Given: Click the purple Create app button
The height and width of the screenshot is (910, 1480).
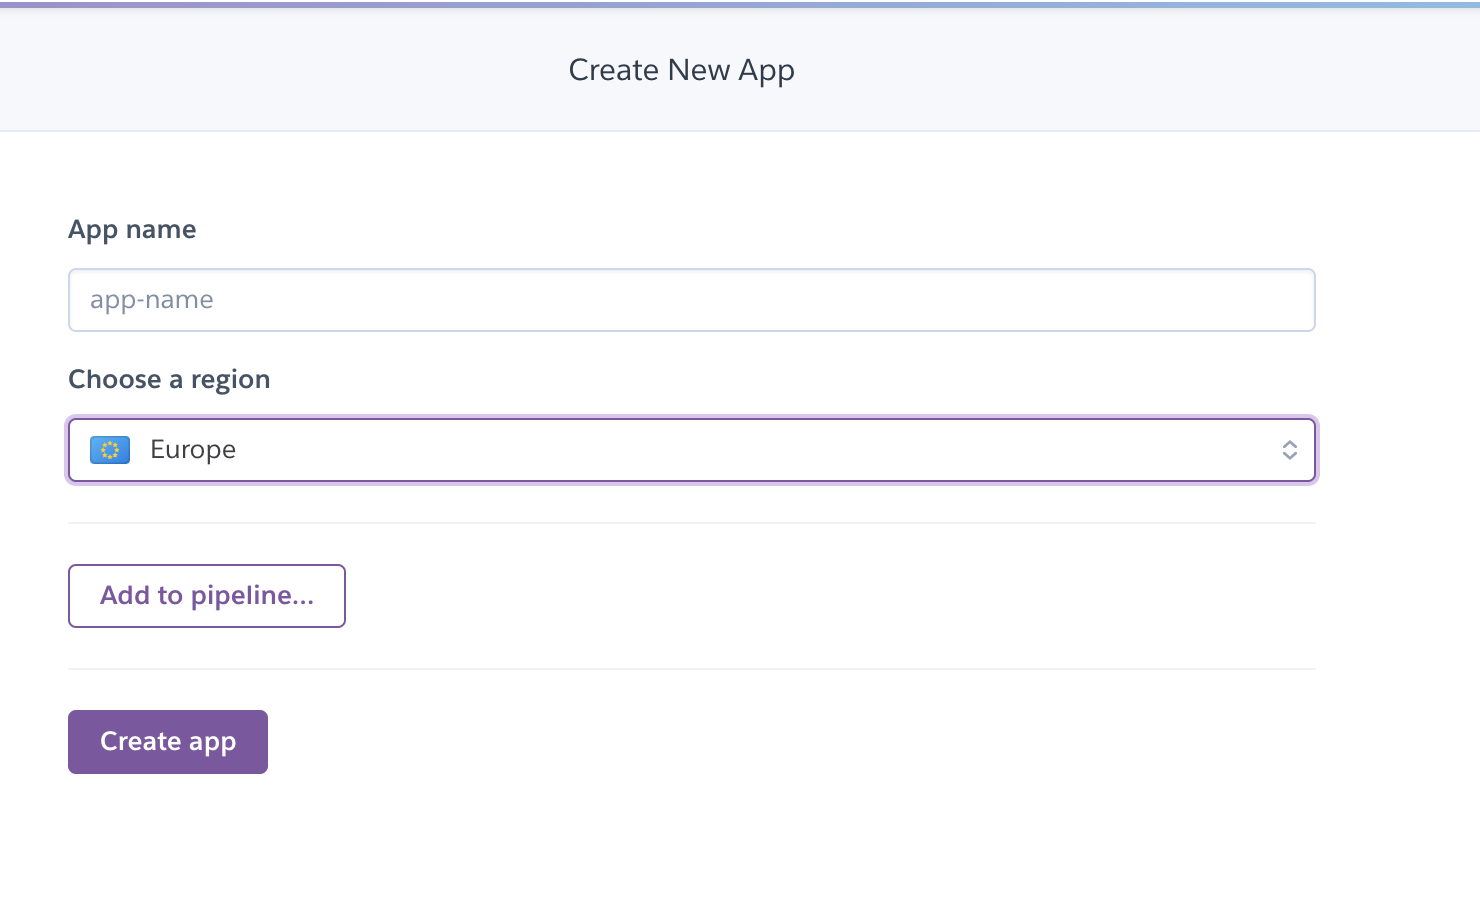Looking at the screenshot, I should pyautogui.click(x=167, y=741).
